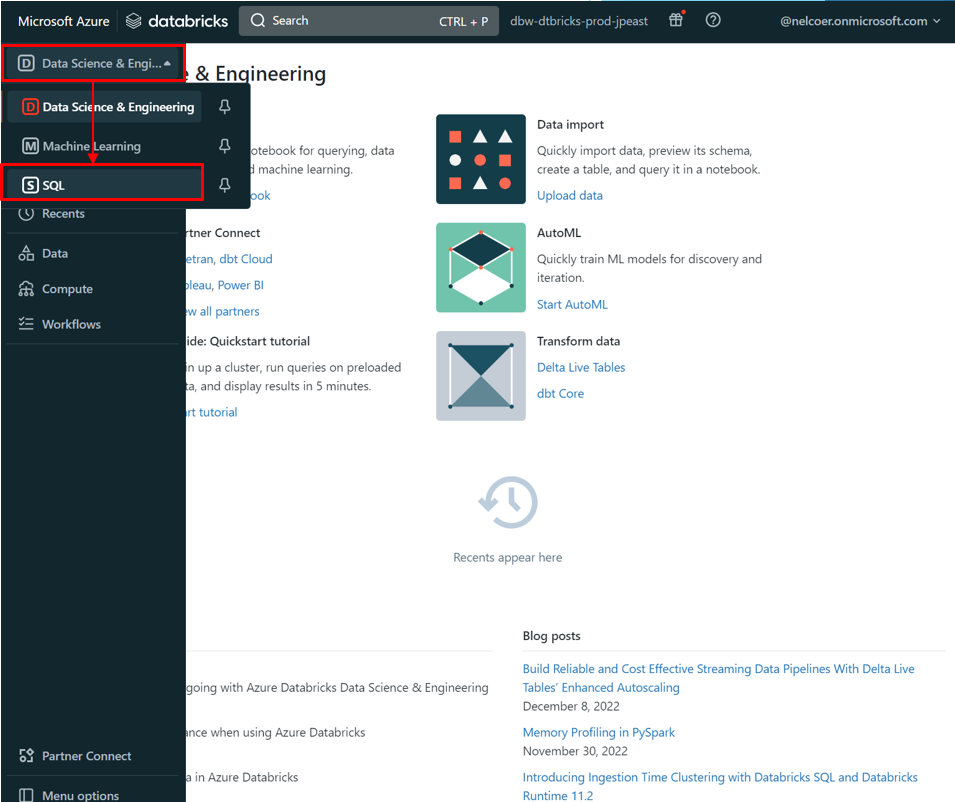Click the SQL S icon
The height and width of the screenshot is (802, 955).
click(30, 185)
